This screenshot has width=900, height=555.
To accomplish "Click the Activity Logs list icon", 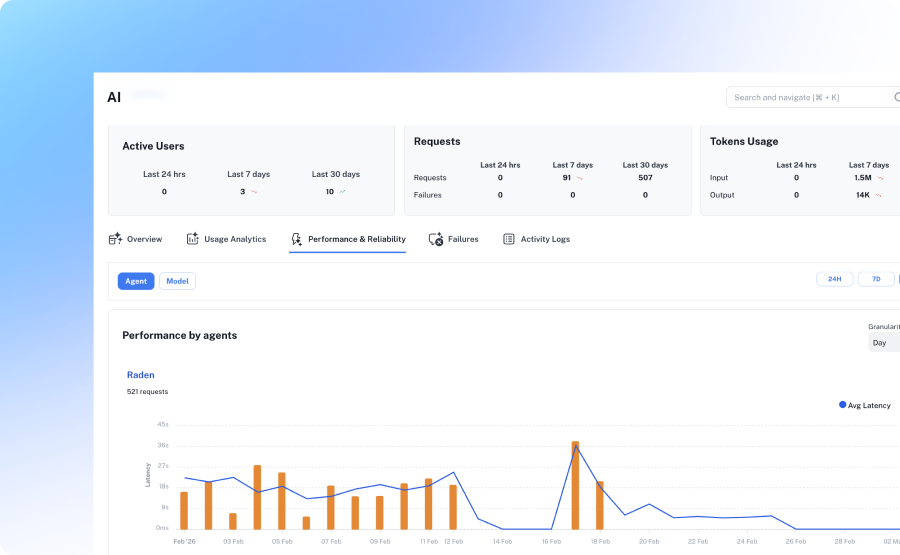I will [509, 239].
